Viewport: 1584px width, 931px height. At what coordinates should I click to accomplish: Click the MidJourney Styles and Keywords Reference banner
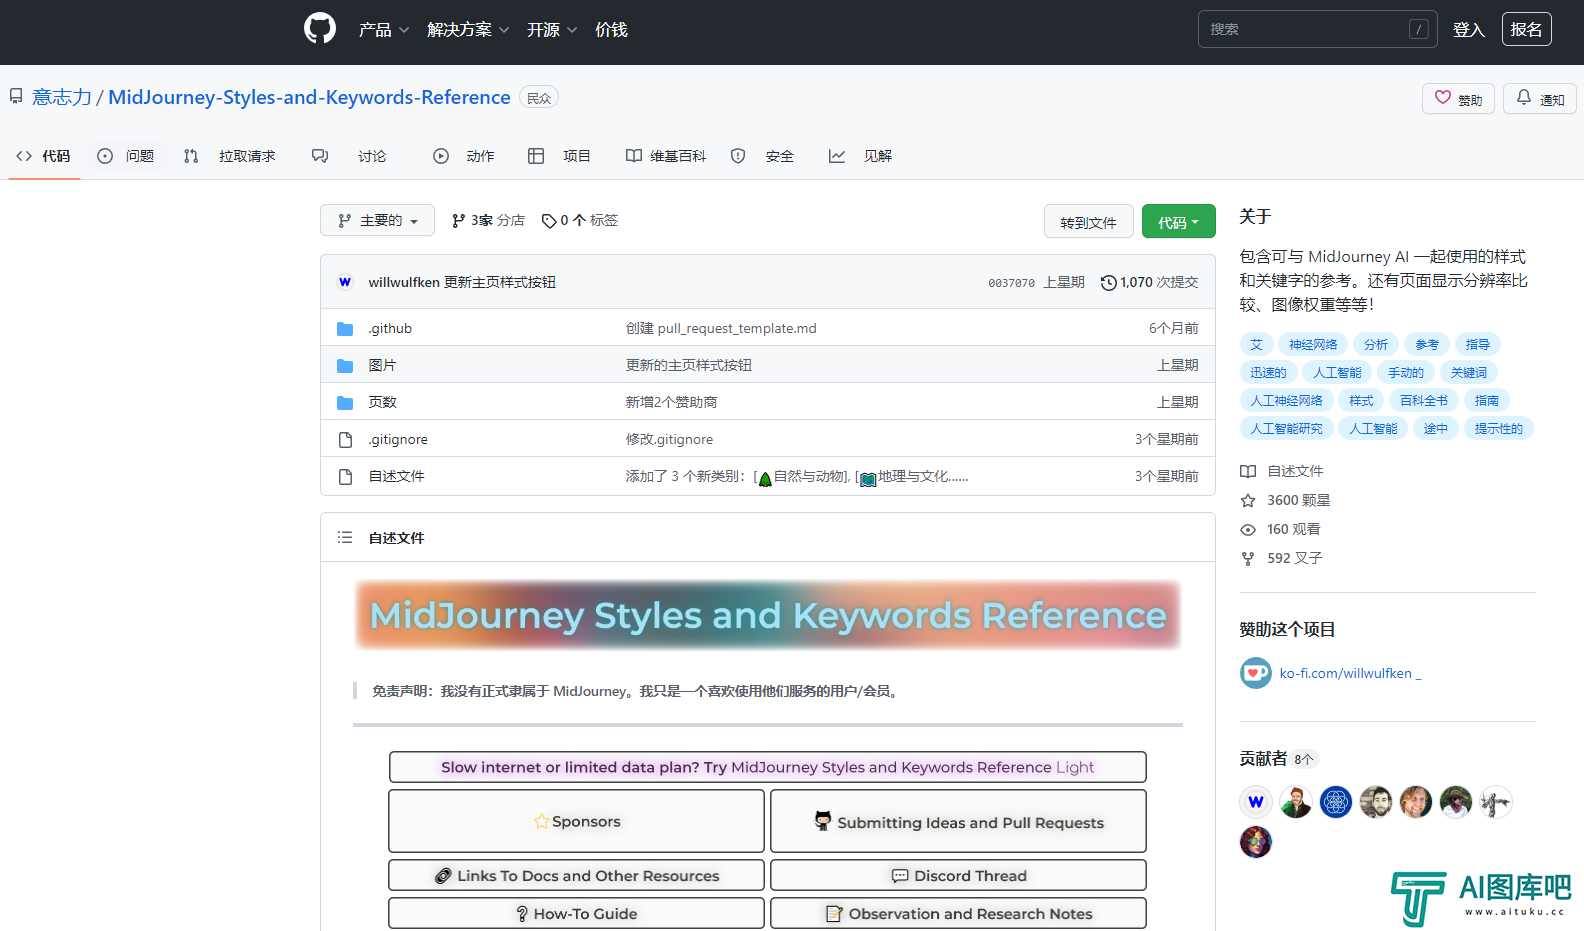[768, 615]
